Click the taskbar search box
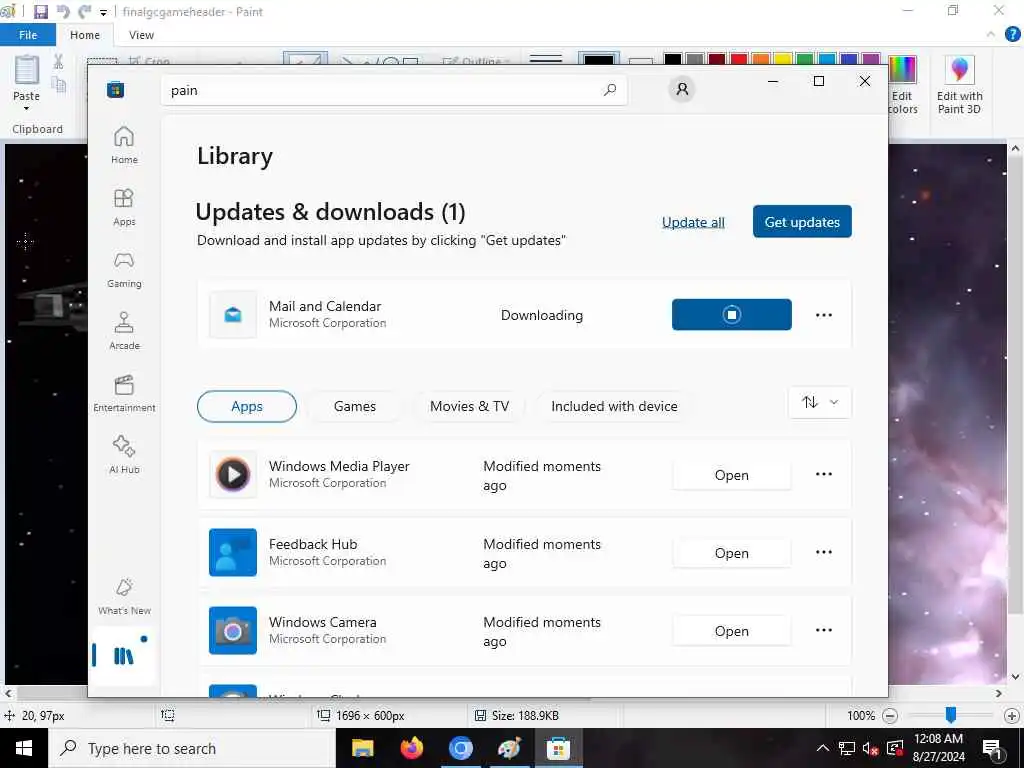This screenshot has width=1024, height=768. [x=191, y=748]
